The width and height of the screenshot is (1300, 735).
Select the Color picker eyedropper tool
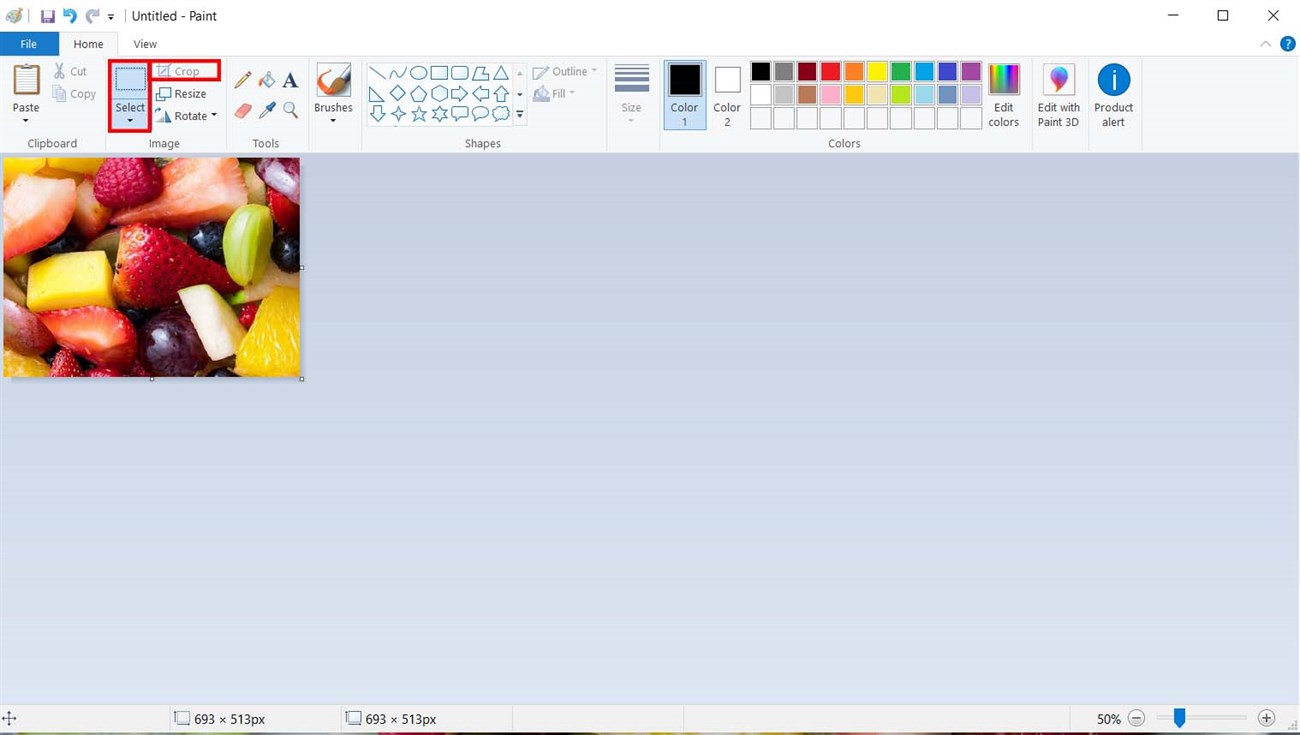click(x=267, y=110)
